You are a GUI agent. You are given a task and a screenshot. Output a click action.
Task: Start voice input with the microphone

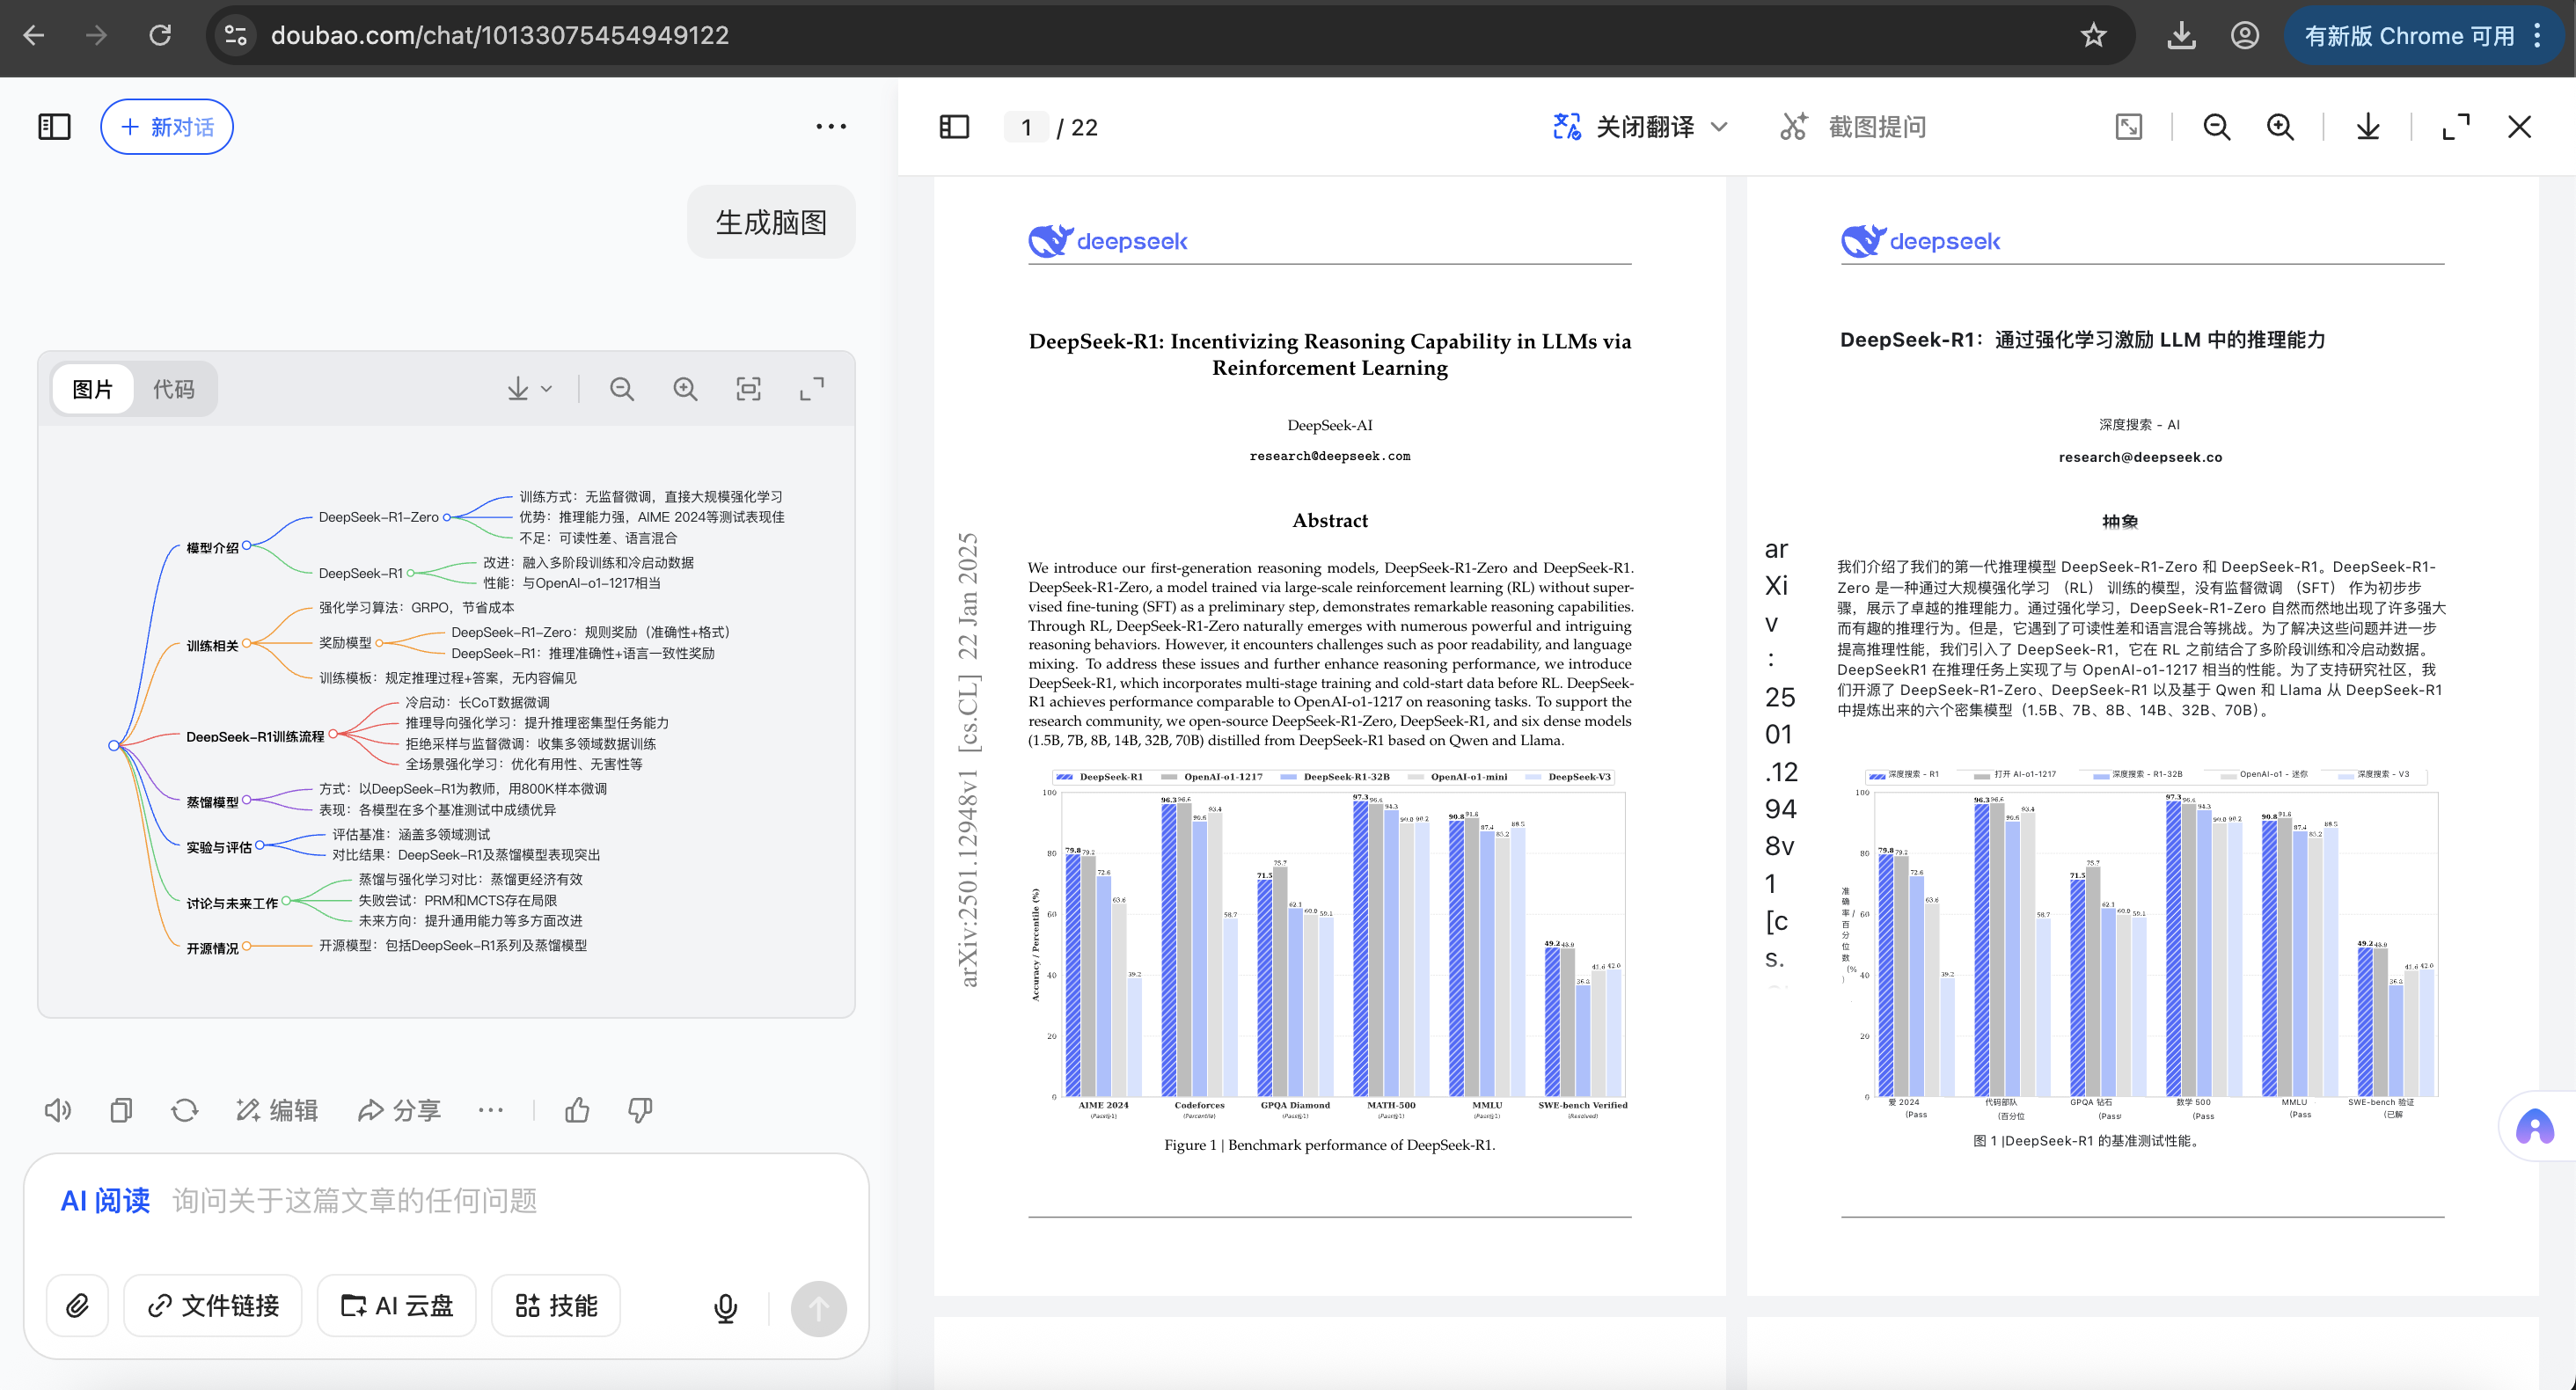tap(726, 1308)
